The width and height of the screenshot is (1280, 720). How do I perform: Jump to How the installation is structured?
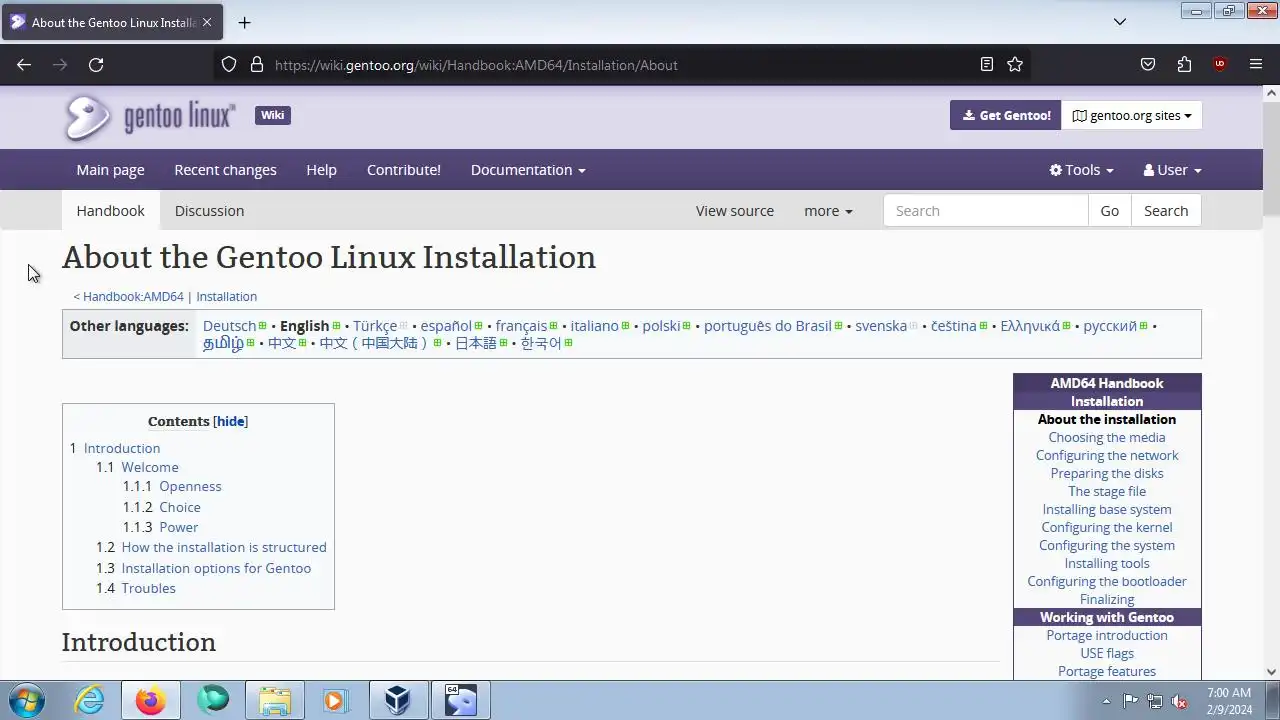[x=224, y=547]
